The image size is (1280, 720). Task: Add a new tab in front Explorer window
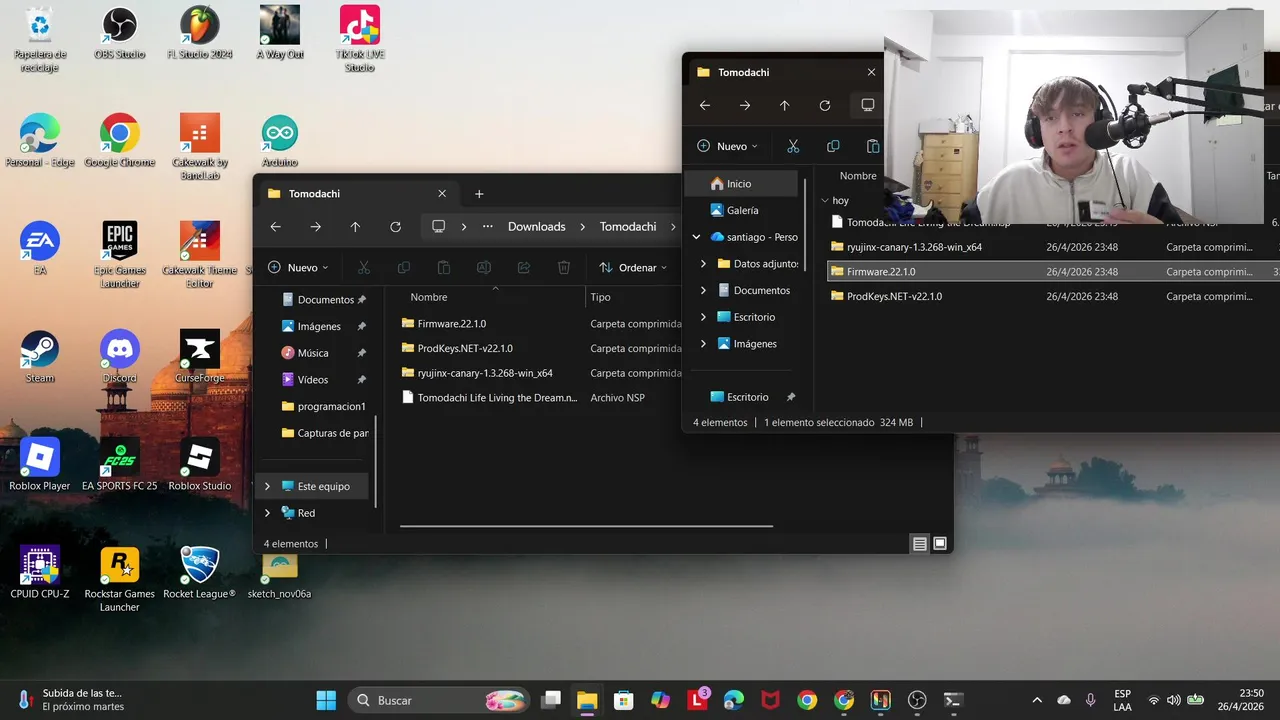click(479, 194)
